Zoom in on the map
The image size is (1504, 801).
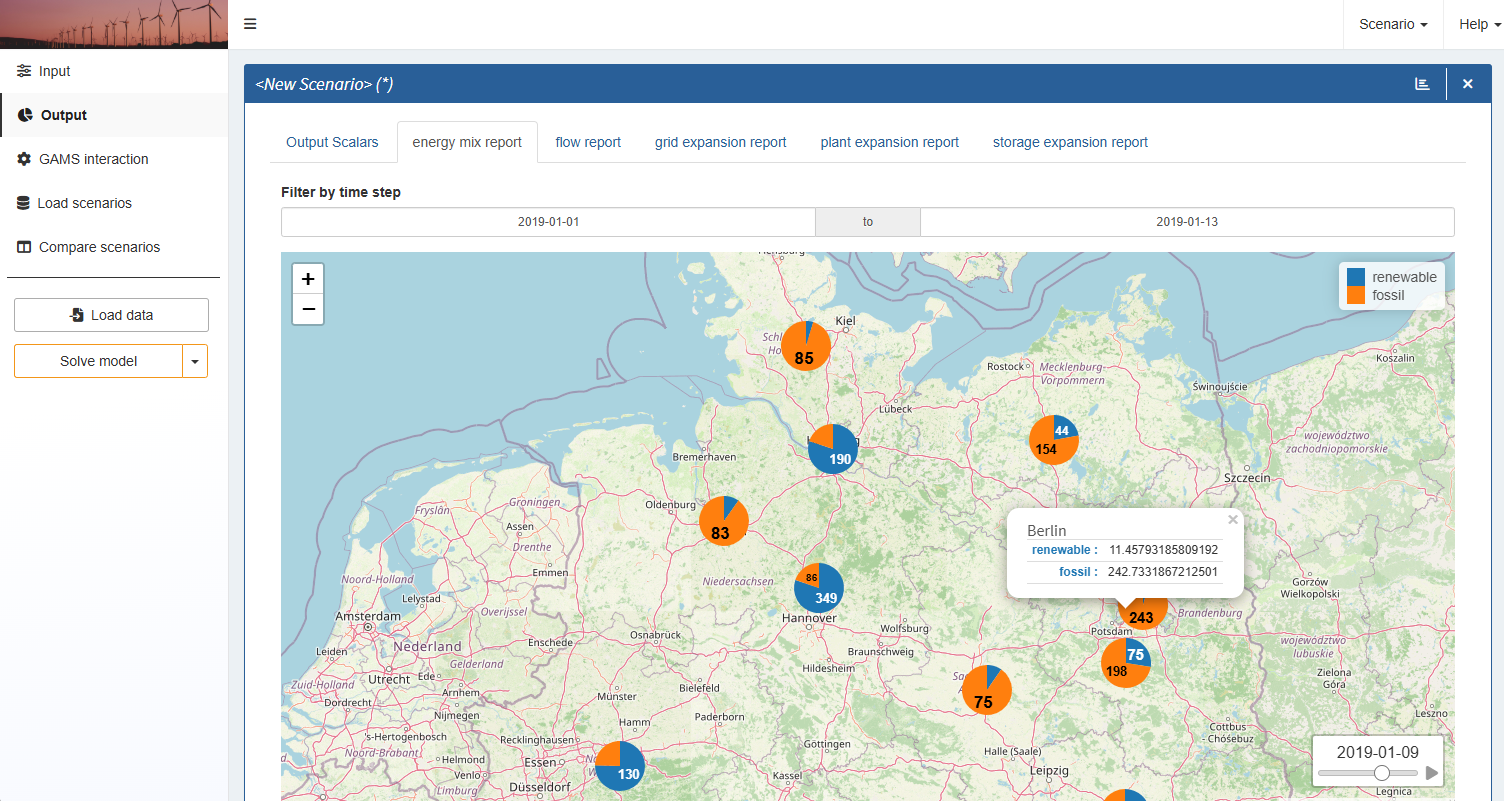pos(308,279)
